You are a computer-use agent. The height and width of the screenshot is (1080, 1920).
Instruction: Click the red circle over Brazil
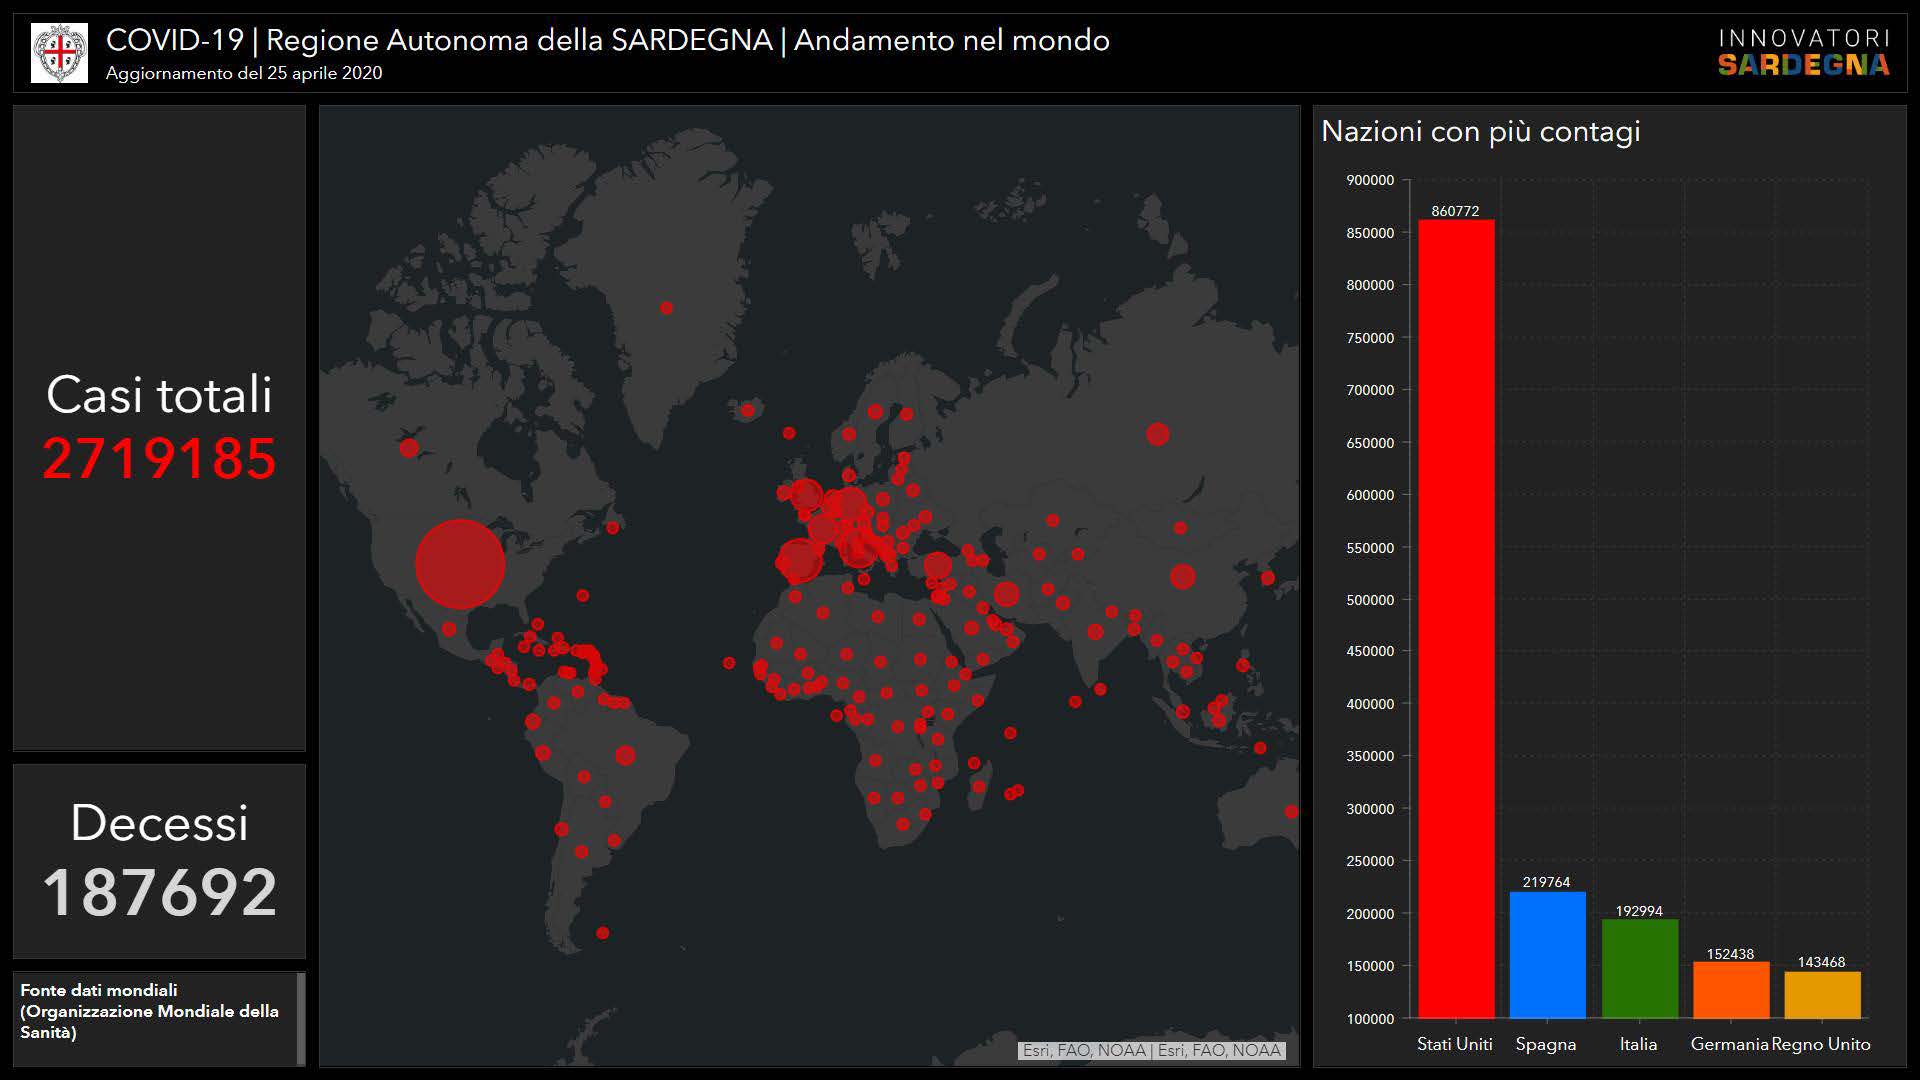click(x=625, y=755)
